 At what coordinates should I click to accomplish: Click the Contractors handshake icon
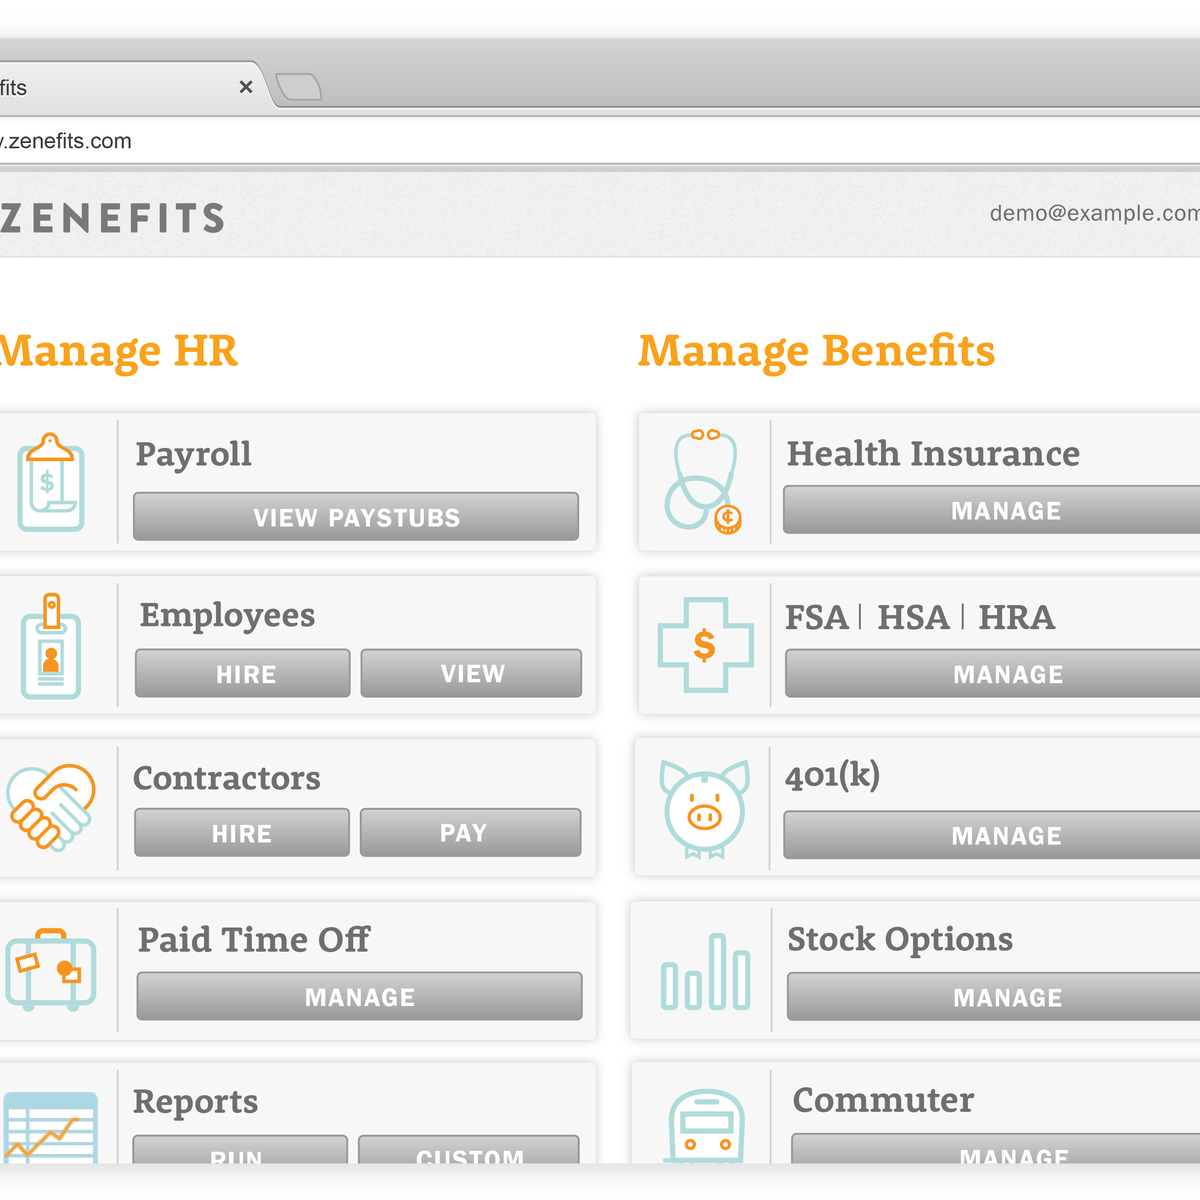coord(51,807)
